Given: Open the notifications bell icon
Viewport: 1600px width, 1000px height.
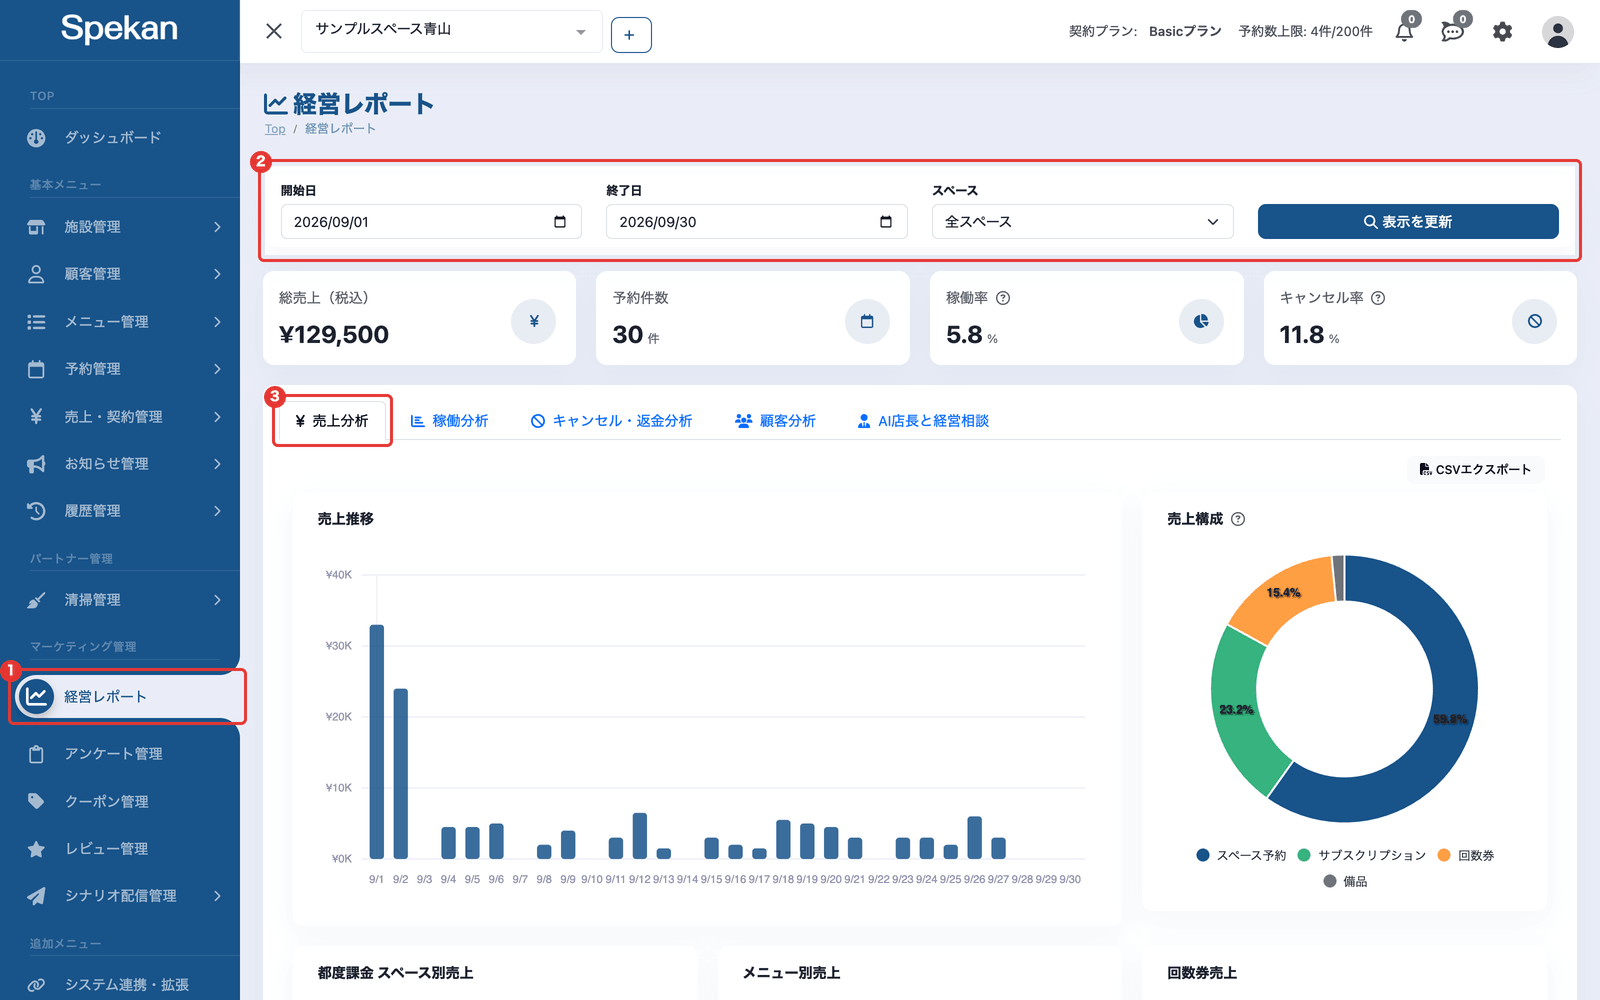Looking at the screenshot, I should point(1404,32).
